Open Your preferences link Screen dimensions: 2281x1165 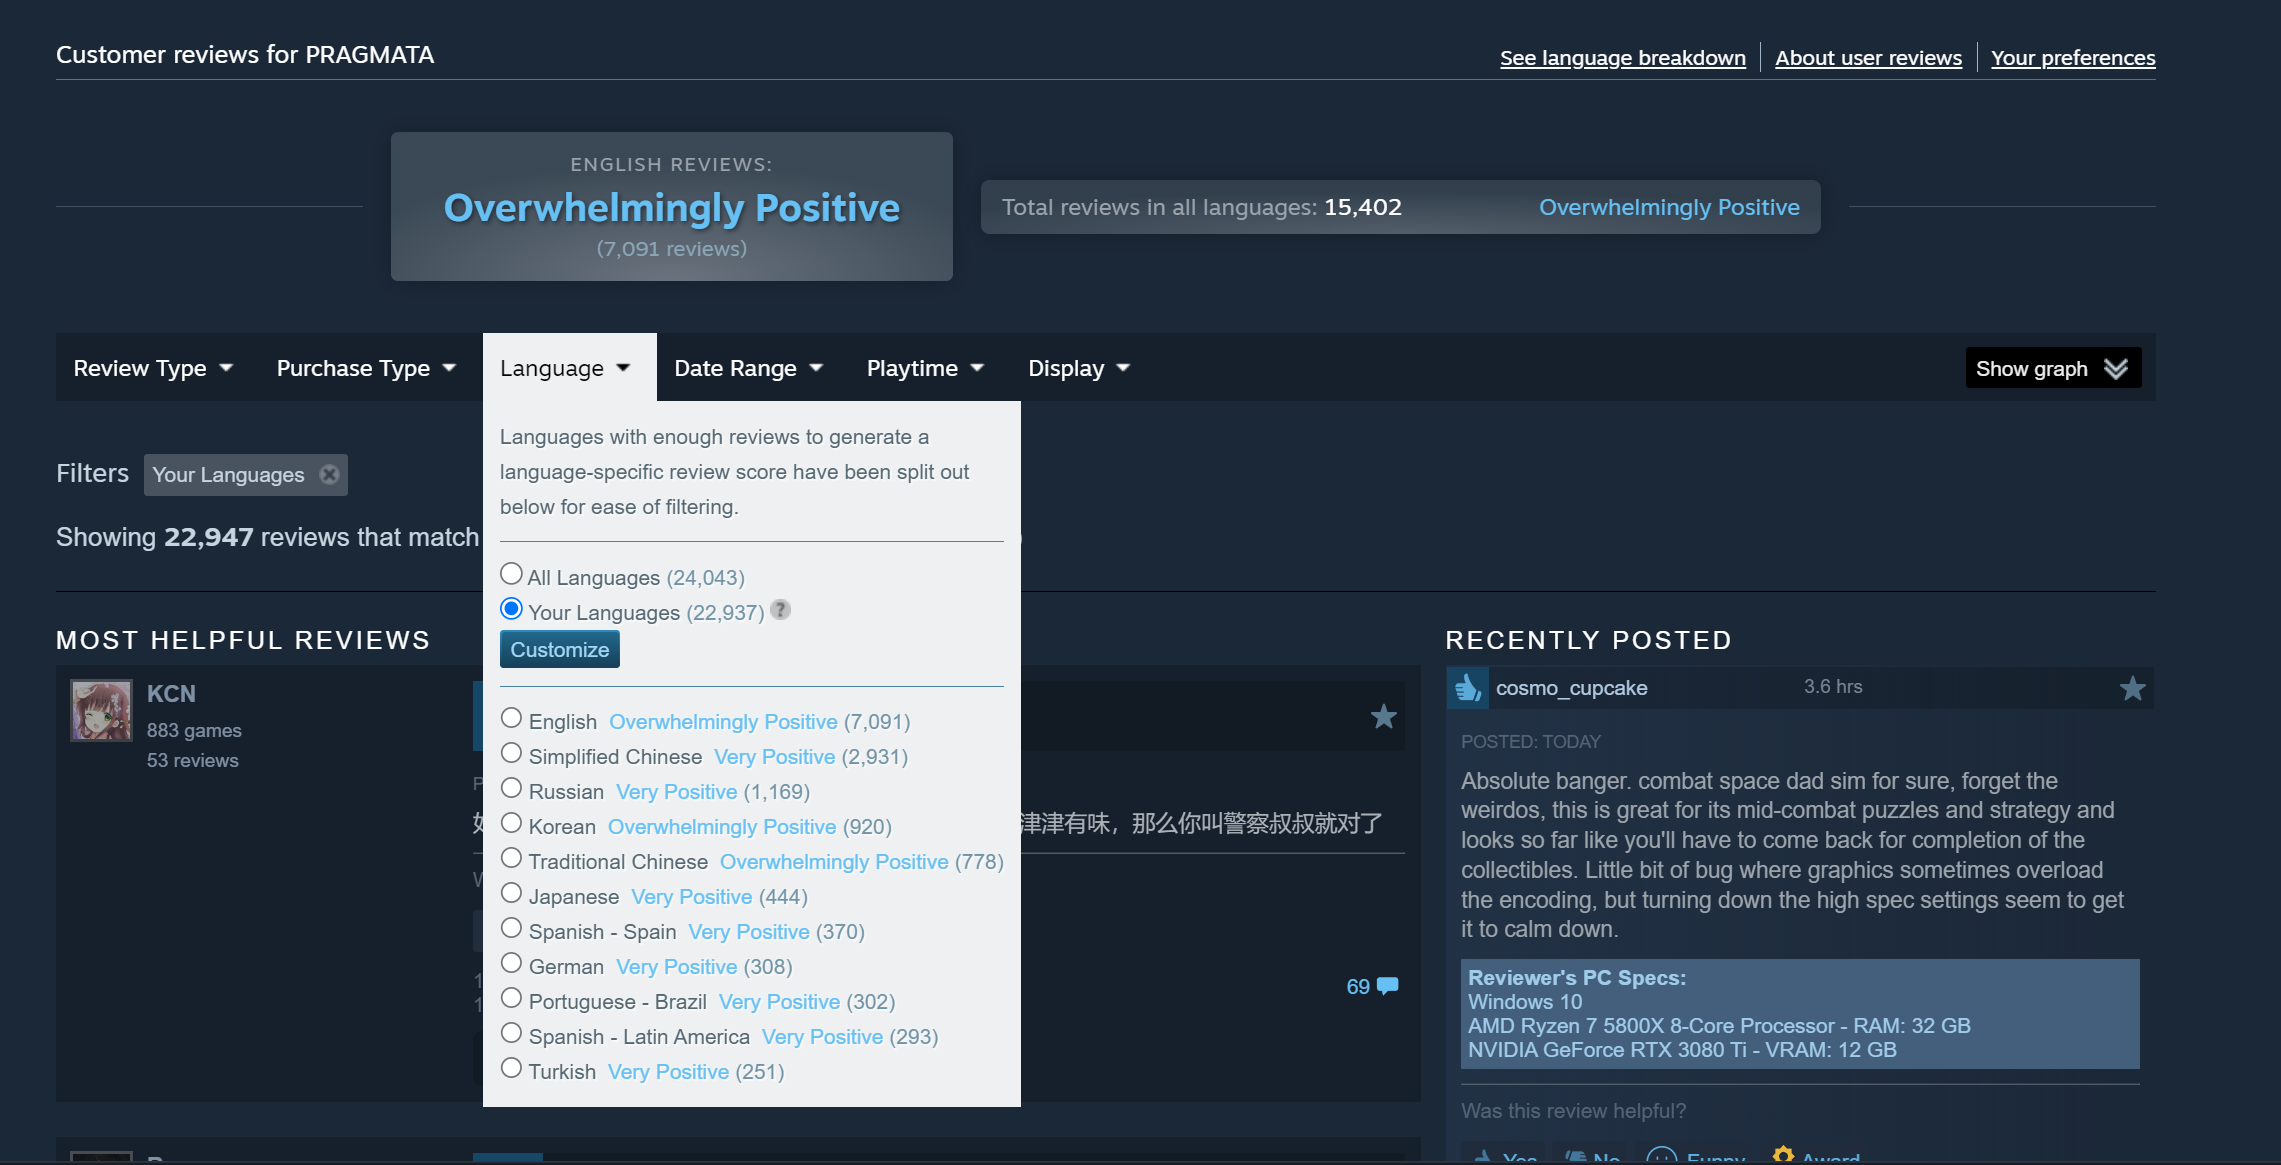[x=2072, y=58]
